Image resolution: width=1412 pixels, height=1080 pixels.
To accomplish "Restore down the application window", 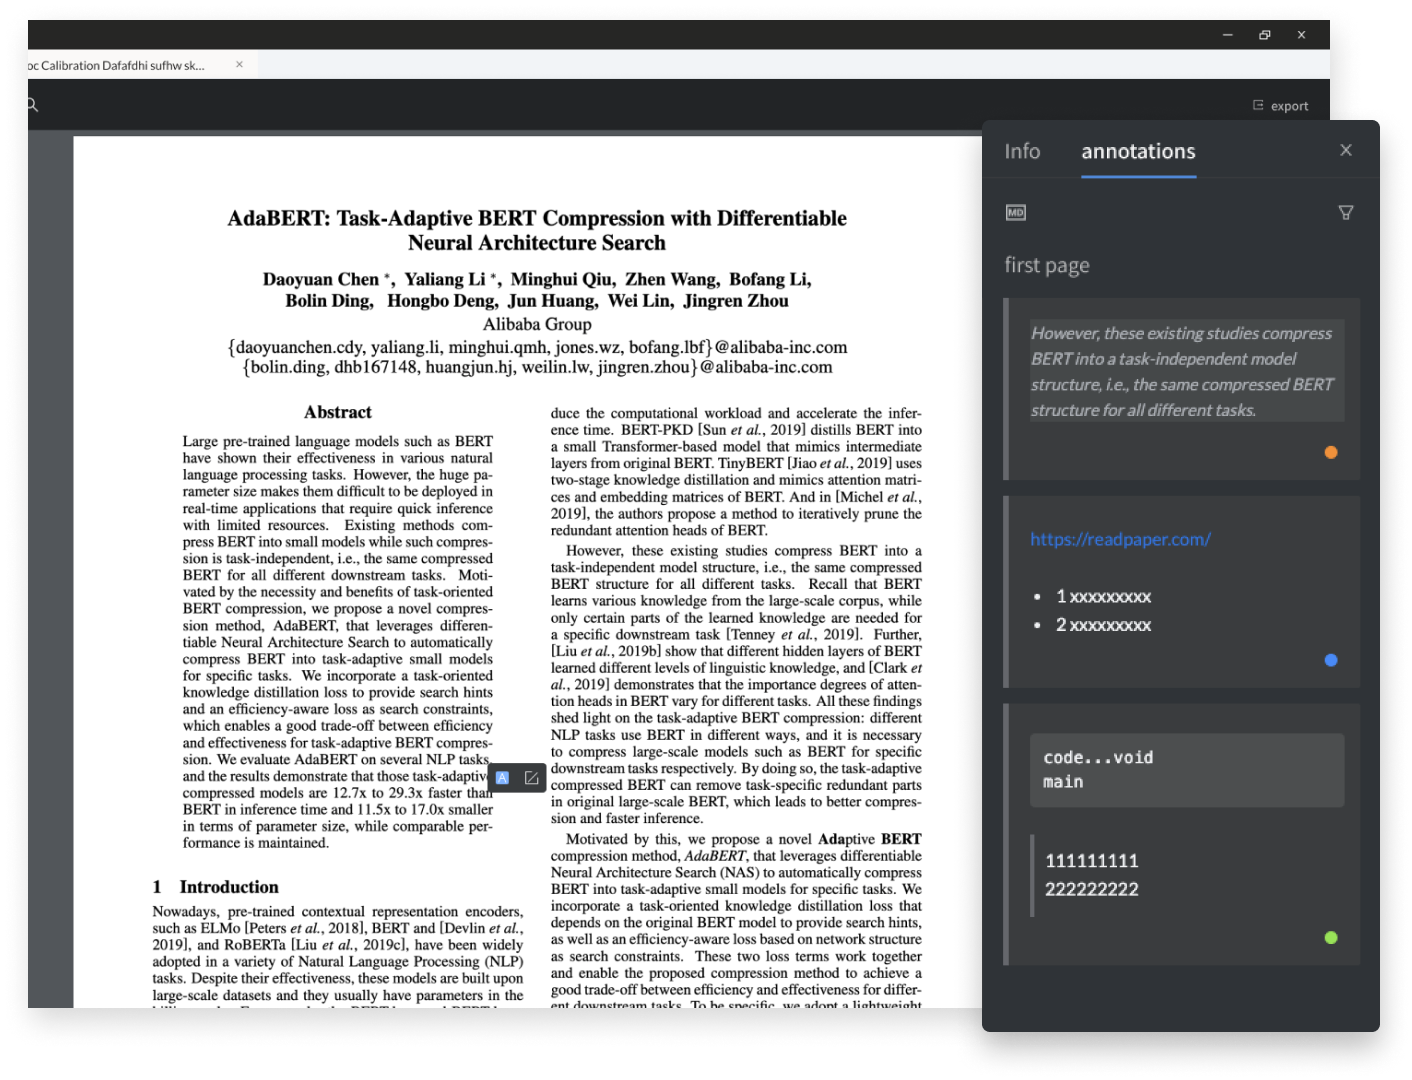I will [1264, 35].
